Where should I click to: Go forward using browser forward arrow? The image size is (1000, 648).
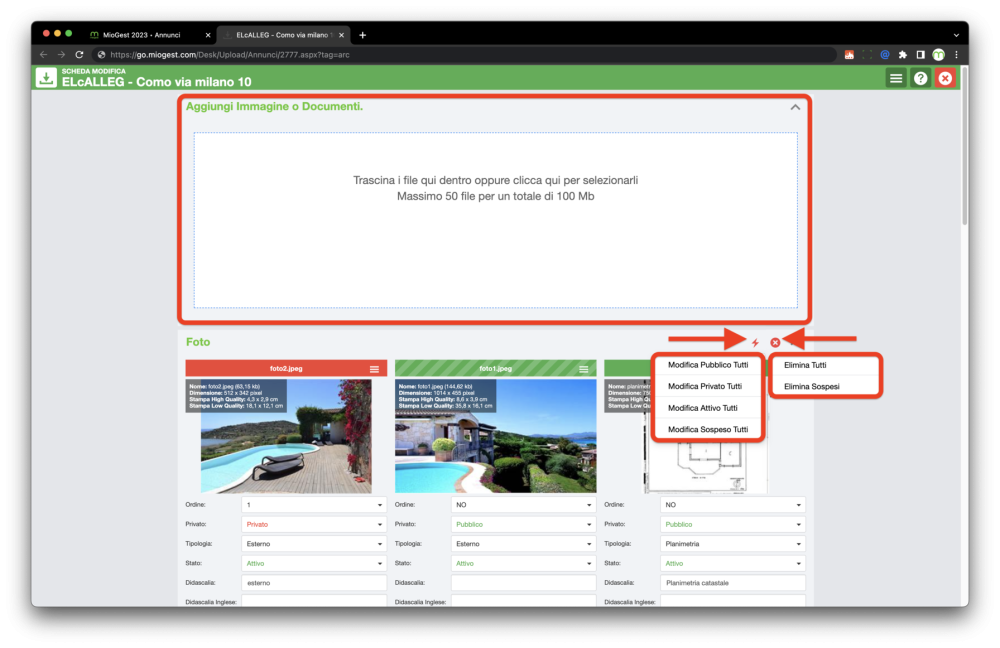(x=61, y=55)
